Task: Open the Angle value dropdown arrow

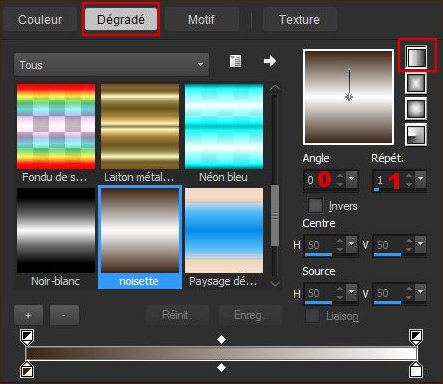Action: (352, 179)
